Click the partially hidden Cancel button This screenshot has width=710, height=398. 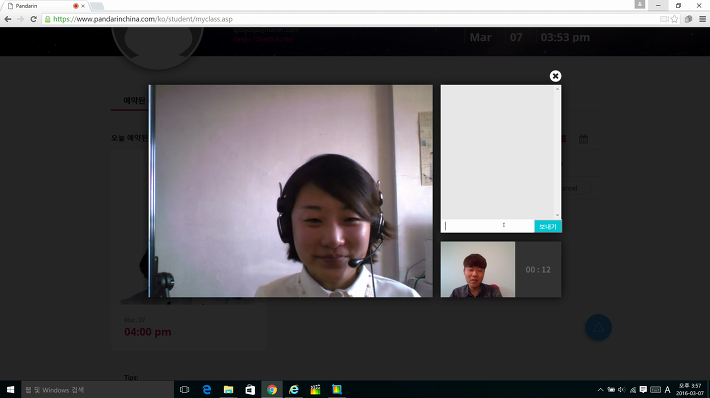tap(576, 188)
